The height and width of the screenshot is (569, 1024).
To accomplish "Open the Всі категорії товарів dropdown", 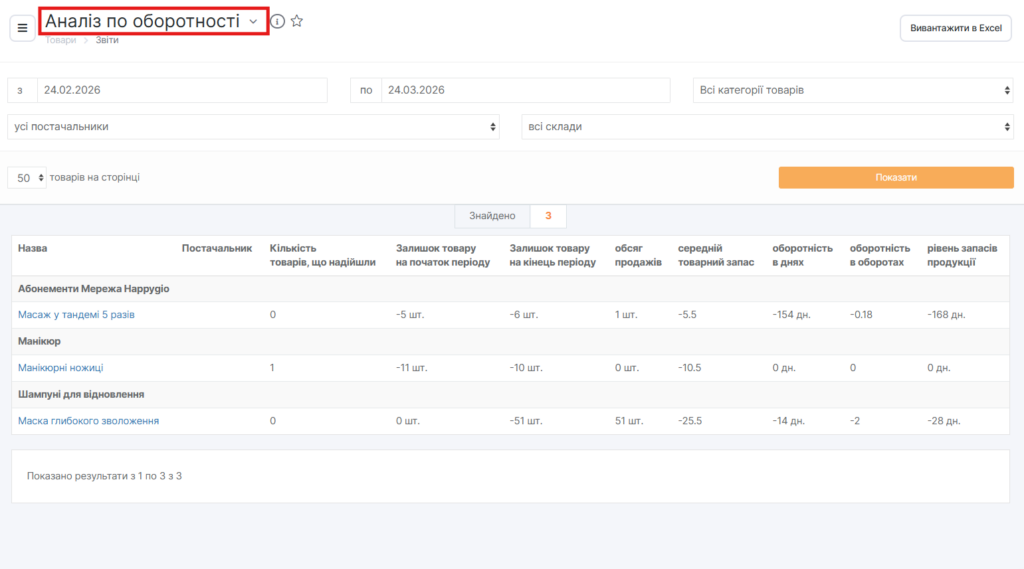I will [x=853, y=90].
